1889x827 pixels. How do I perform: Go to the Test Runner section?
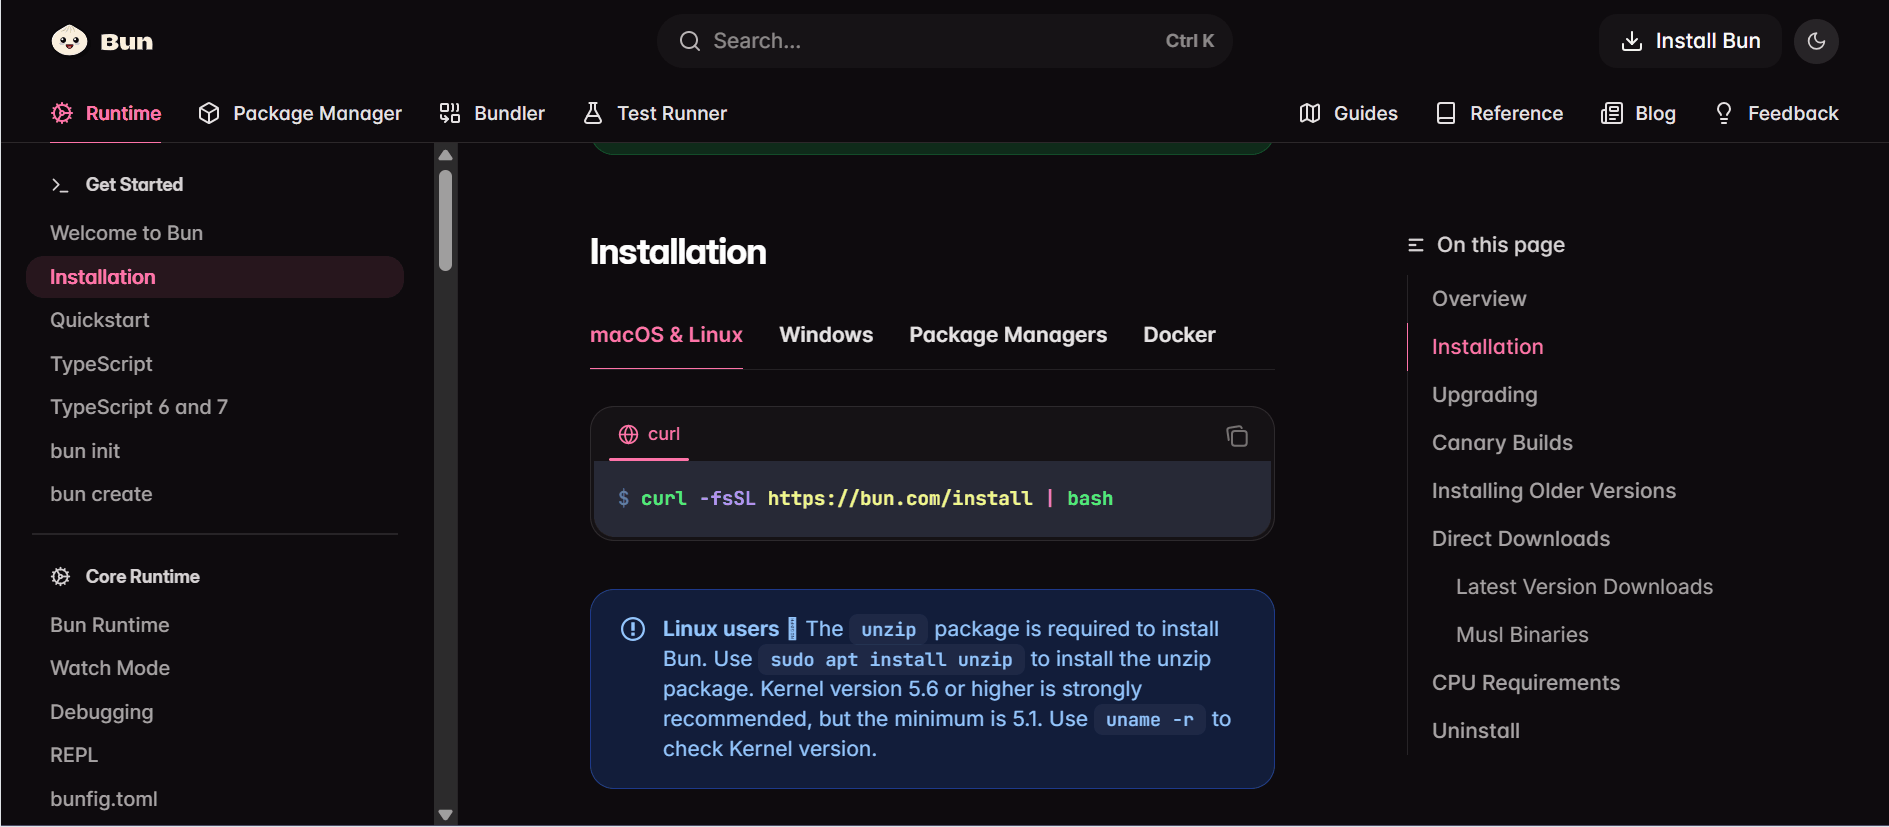[x=655, y=113]
